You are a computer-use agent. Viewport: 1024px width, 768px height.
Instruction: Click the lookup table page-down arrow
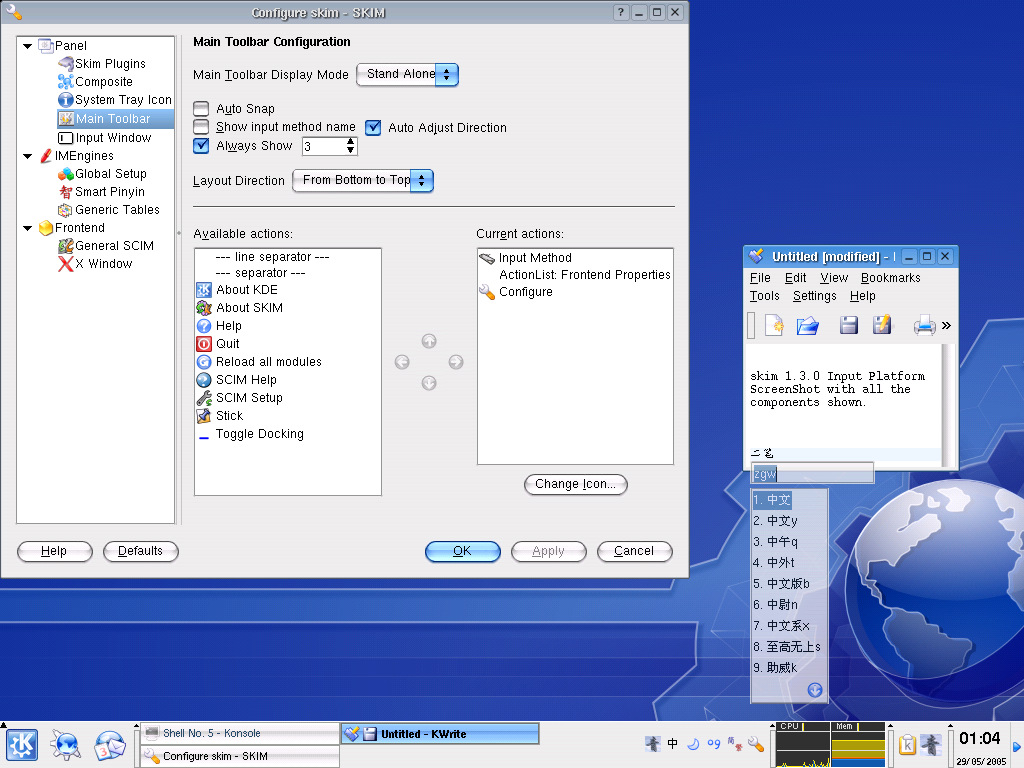[815, 690]
